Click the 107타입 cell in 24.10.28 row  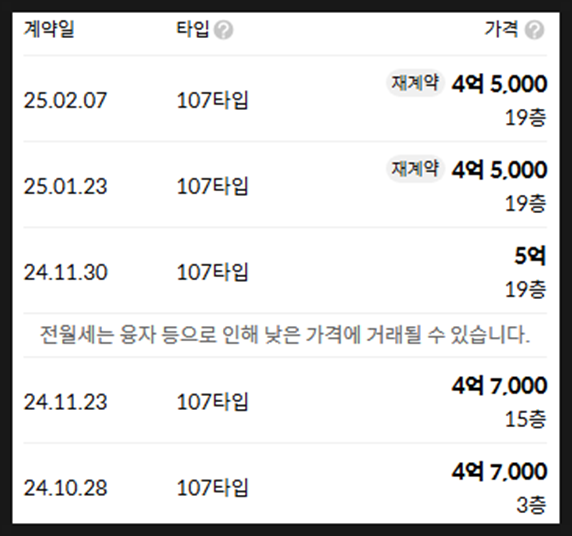pyautogui.click(x=213, y=488)
